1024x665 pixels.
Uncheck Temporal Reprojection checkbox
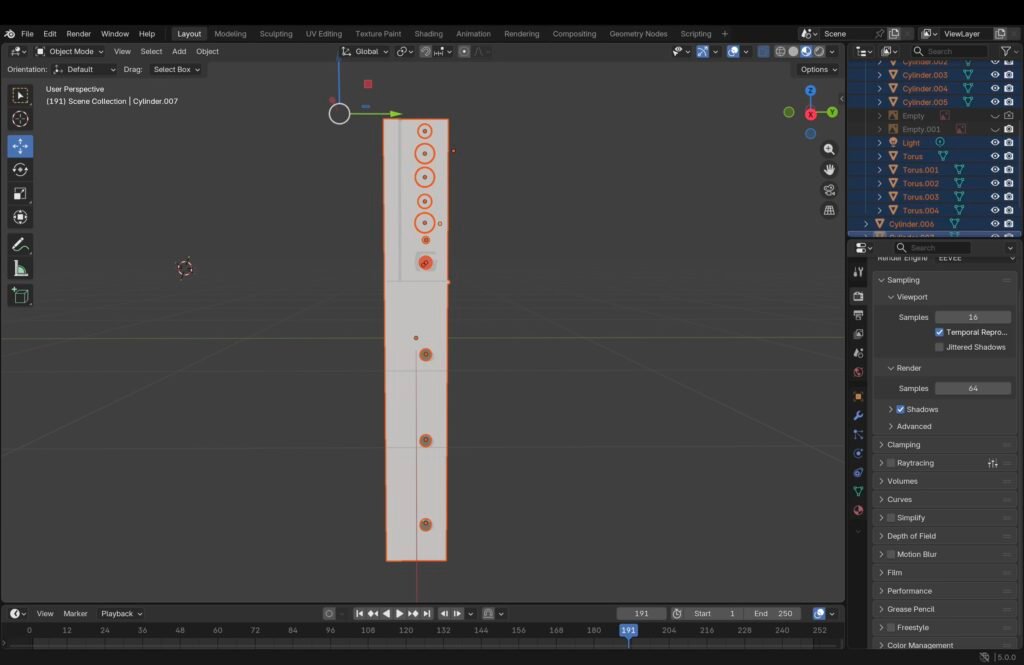click(939, 332)
